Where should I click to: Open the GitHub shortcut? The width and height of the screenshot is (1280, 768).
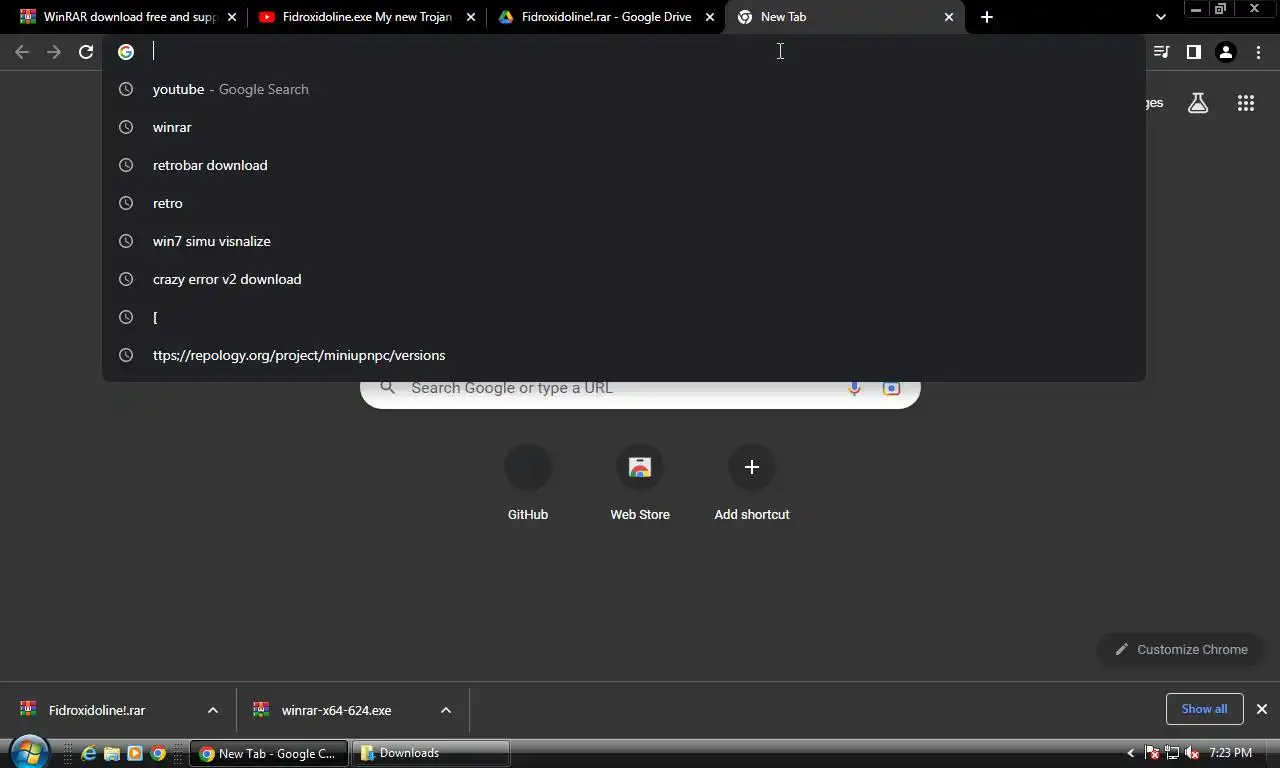[528, 484]
